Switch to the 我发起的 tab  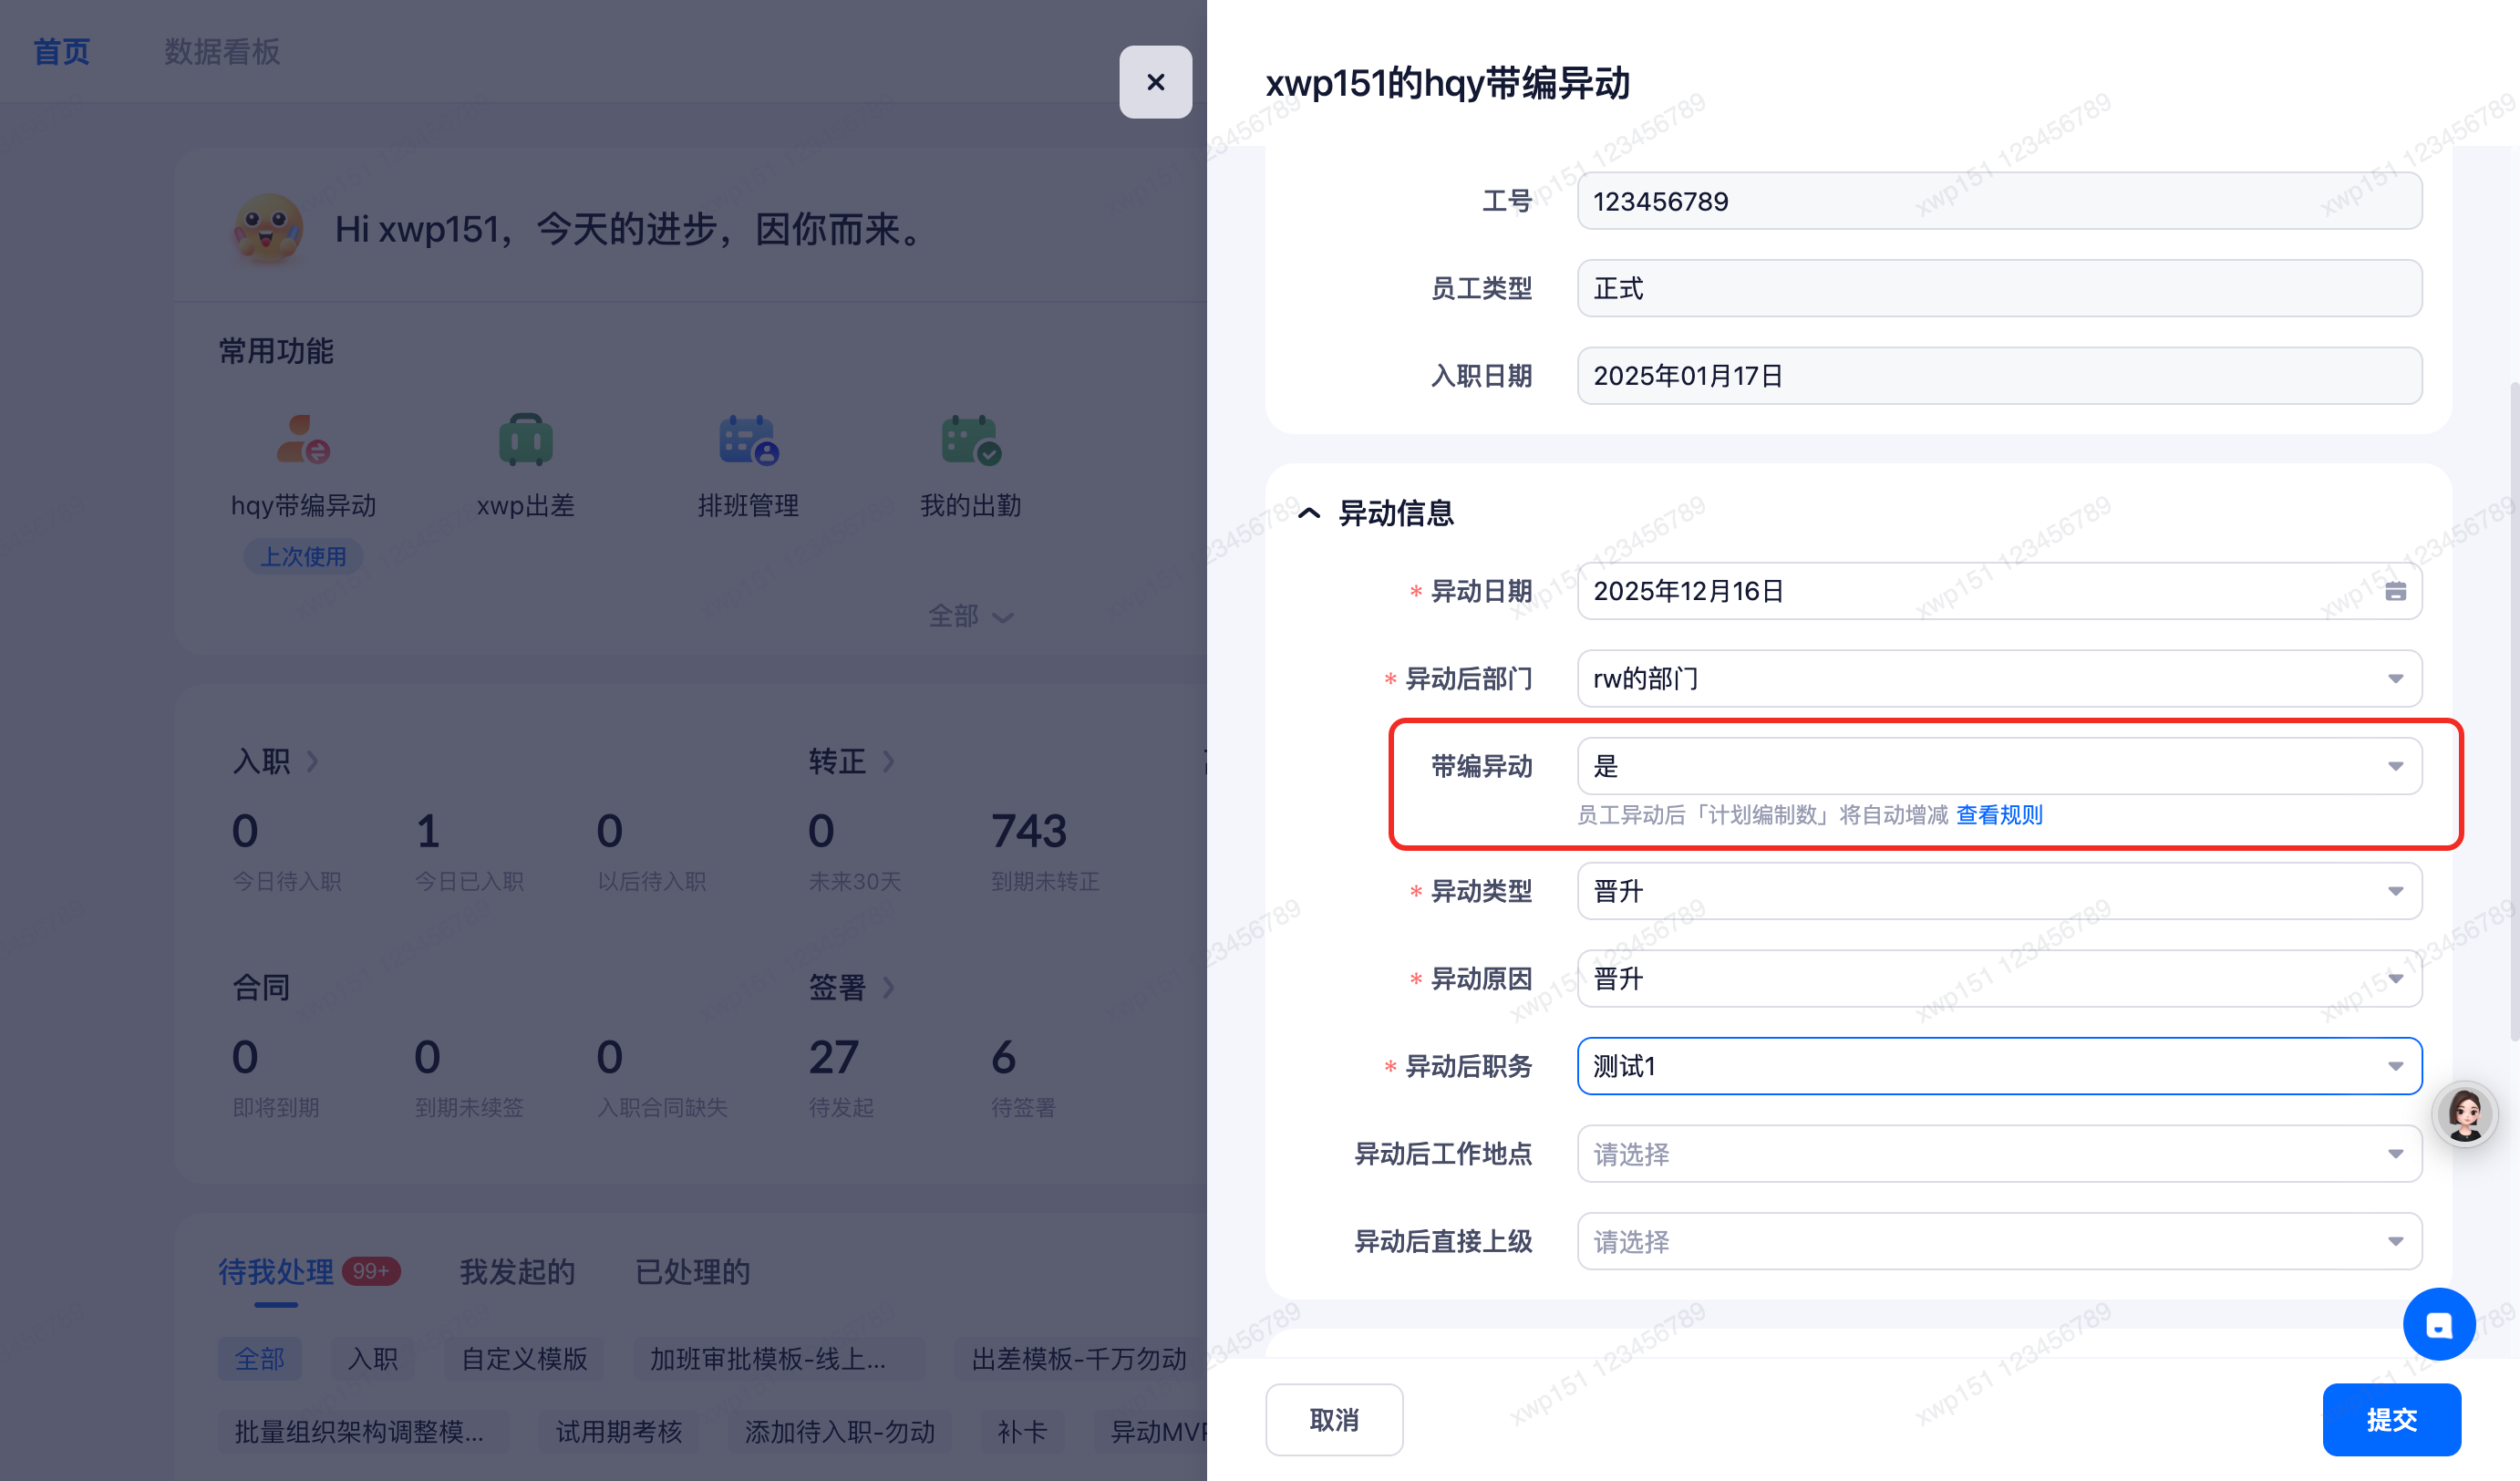pyautogui.click(x=517, y=1271)
